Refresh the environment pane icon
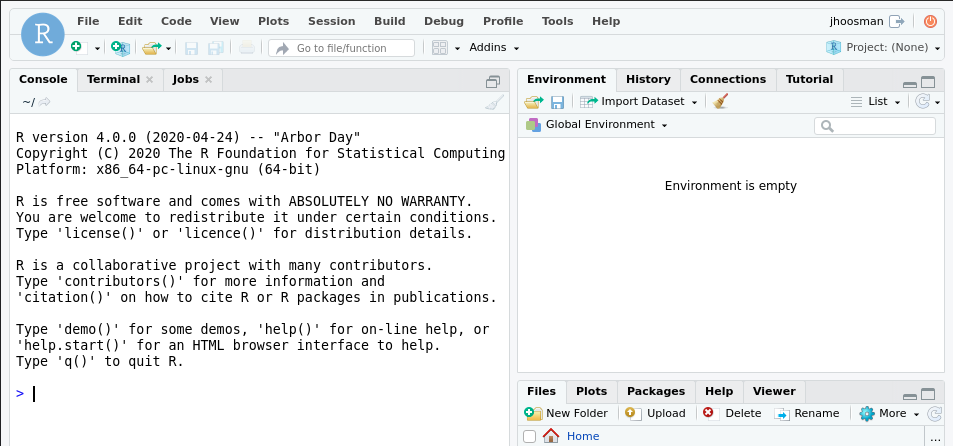This screenshot has height=446, width=953. tap(923, 101)
